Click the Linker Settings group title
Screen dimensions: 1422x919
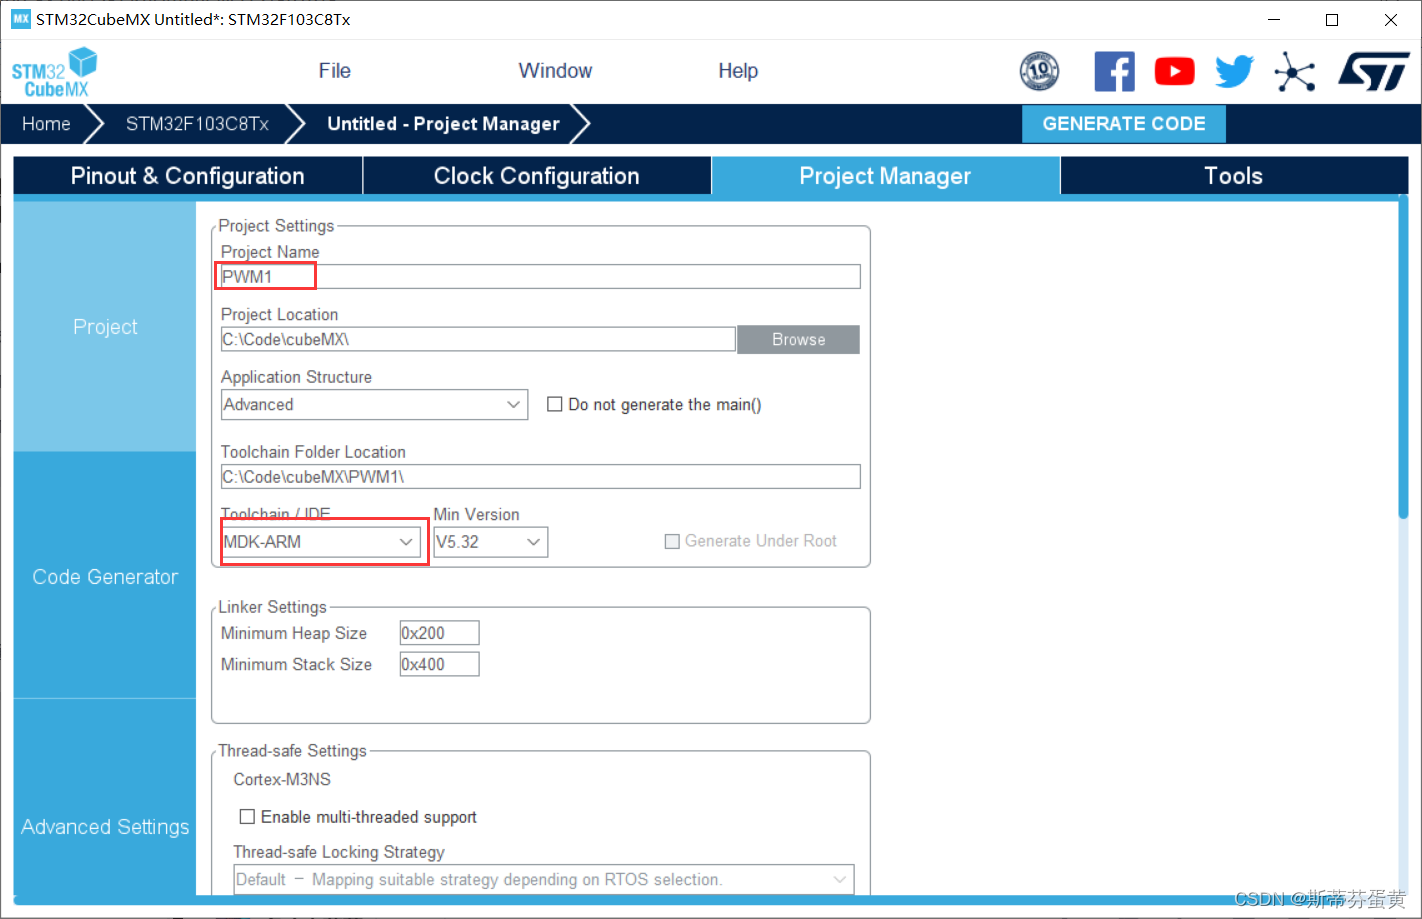click(272, 607)
